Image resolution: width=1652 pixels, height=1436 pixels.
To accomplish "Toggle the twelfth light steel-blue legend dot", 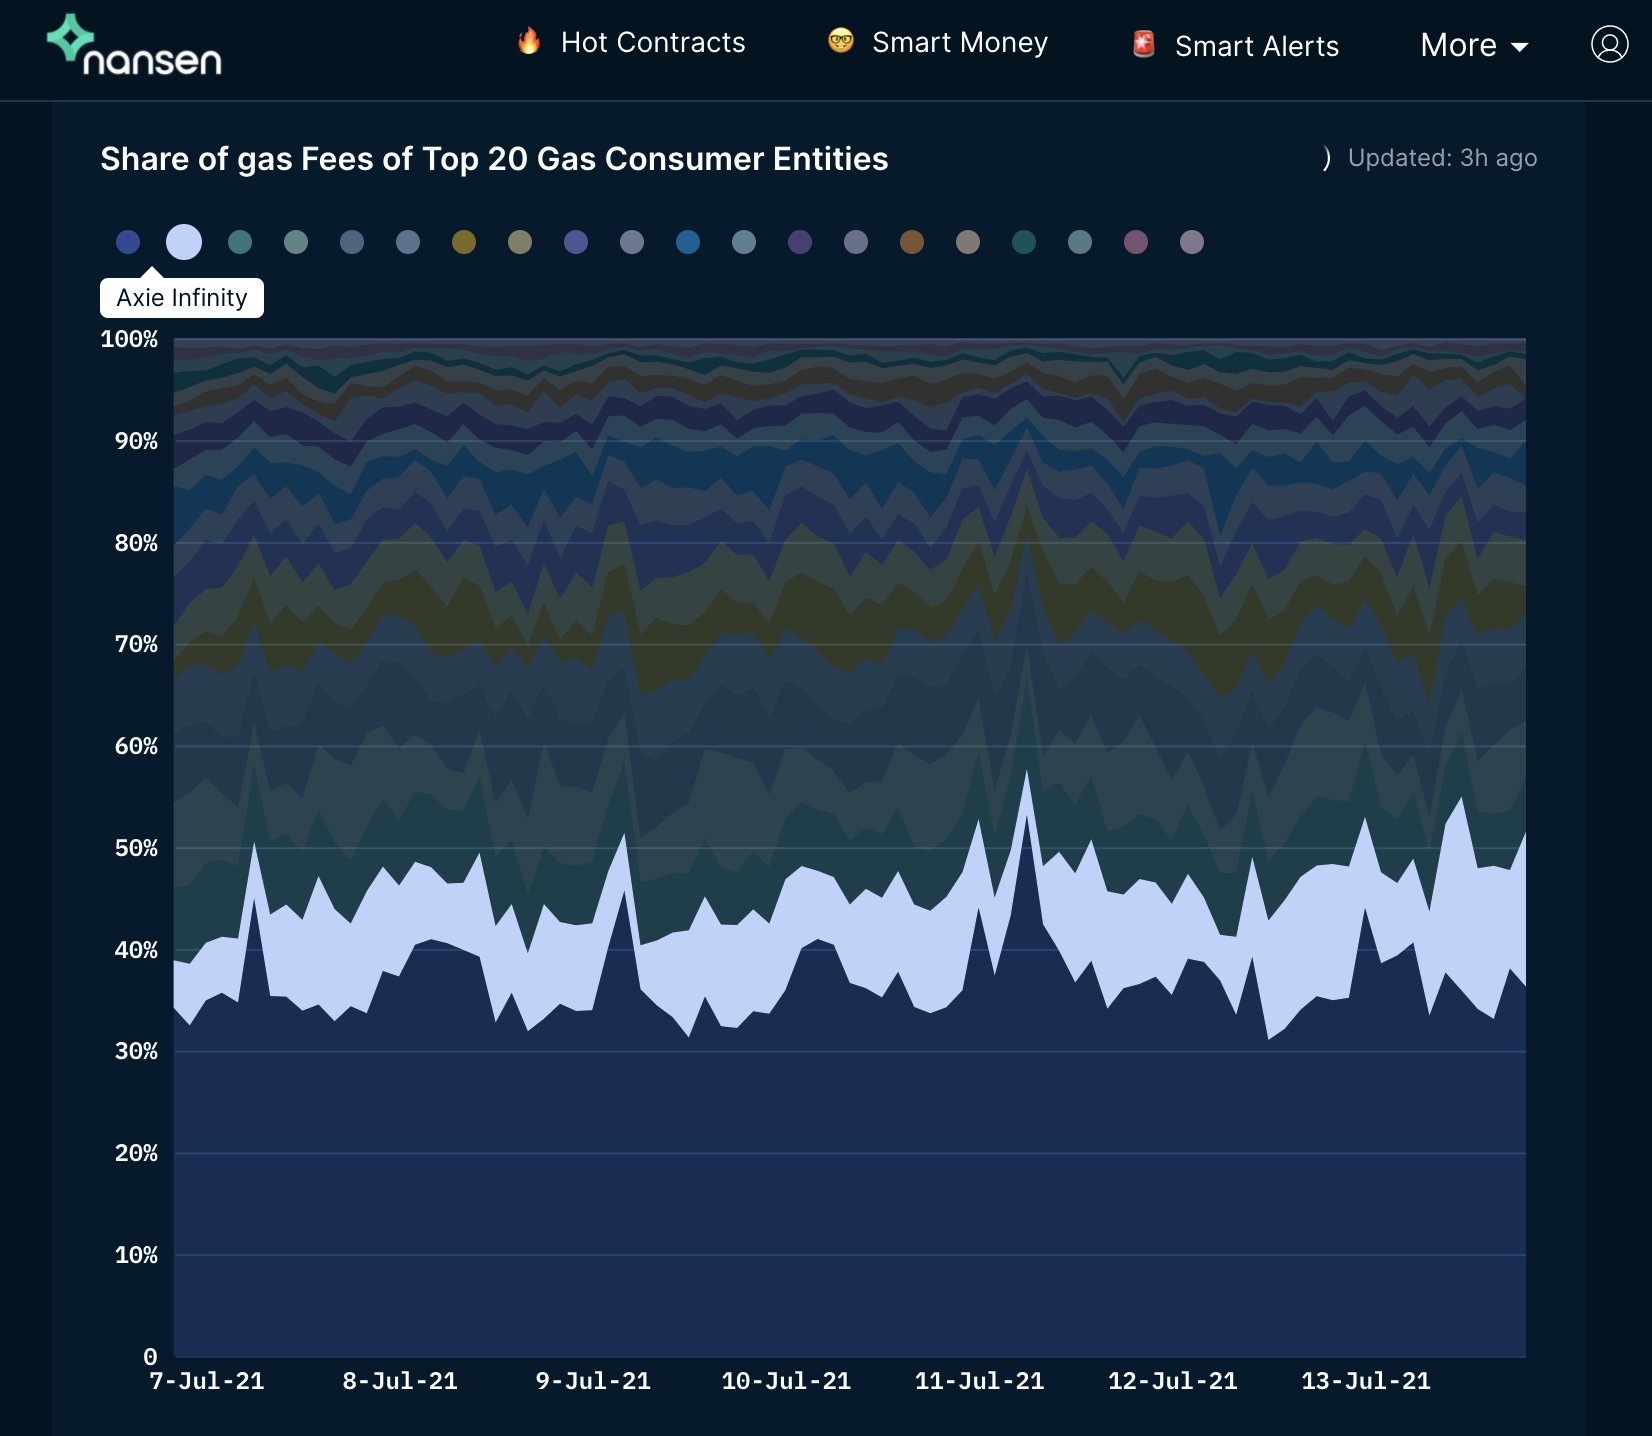I will point(744,242).
